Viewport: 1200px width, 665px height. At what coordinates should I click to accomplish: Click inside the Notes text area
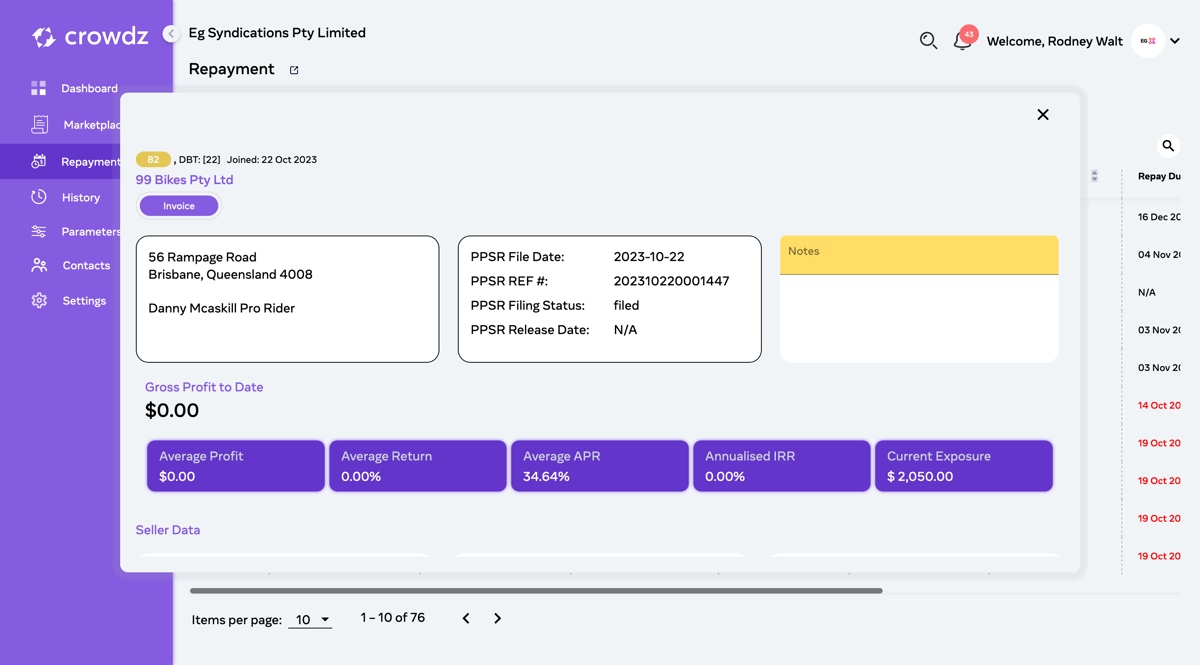(x=919, y=318)
